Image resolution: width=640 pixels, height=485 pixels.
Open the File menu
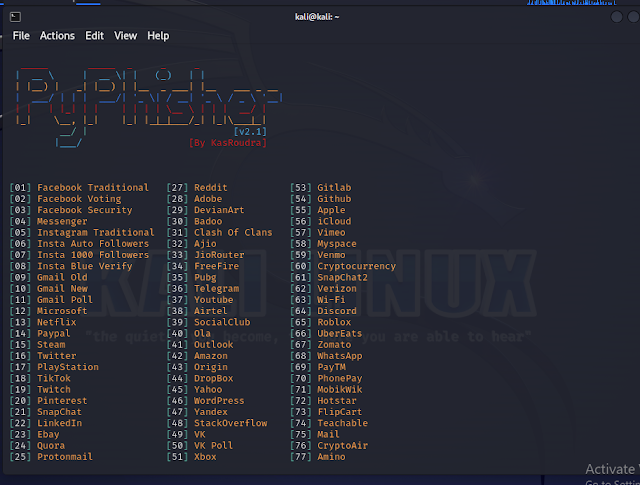tap(21, 36)
